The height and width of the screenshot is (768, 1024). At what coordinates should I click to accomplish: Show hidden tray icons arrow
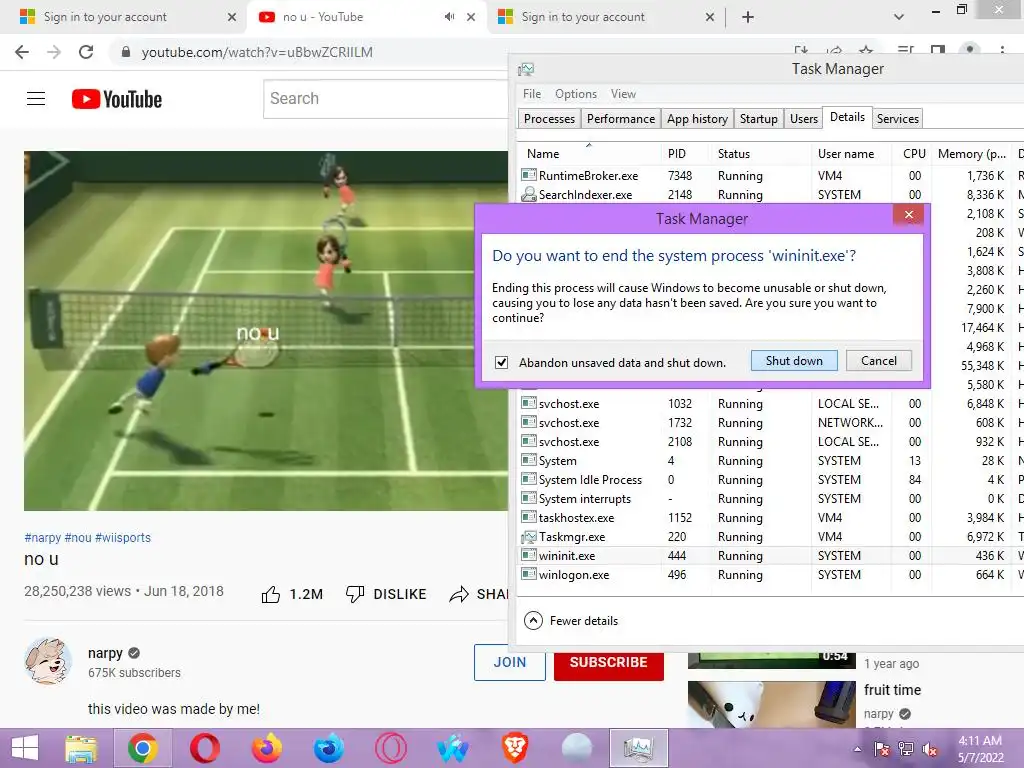857,749
